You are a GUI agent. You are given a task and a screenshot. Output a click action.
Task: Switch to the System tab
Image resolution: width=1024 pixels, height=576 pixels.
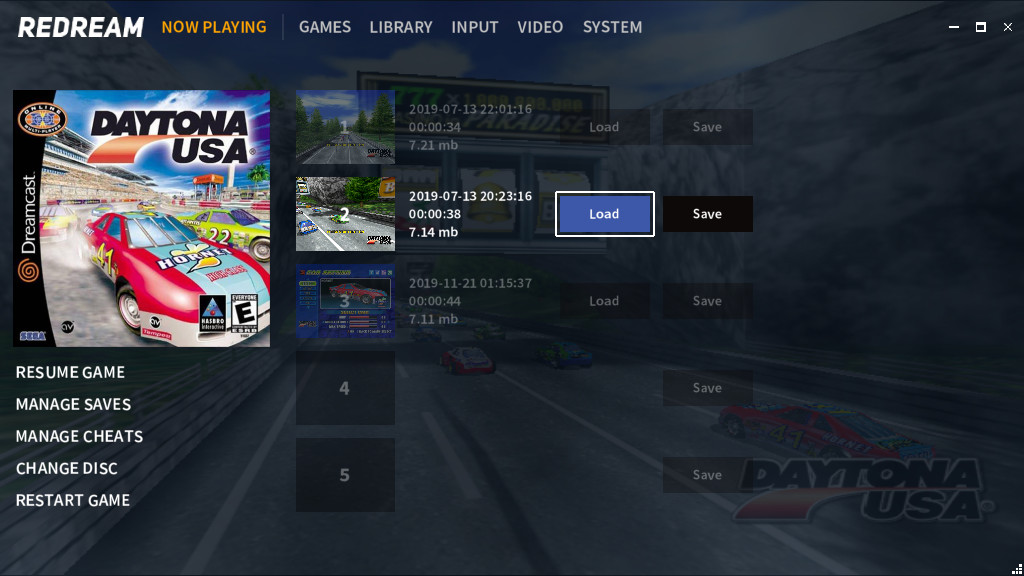click(x=613, y=27)
